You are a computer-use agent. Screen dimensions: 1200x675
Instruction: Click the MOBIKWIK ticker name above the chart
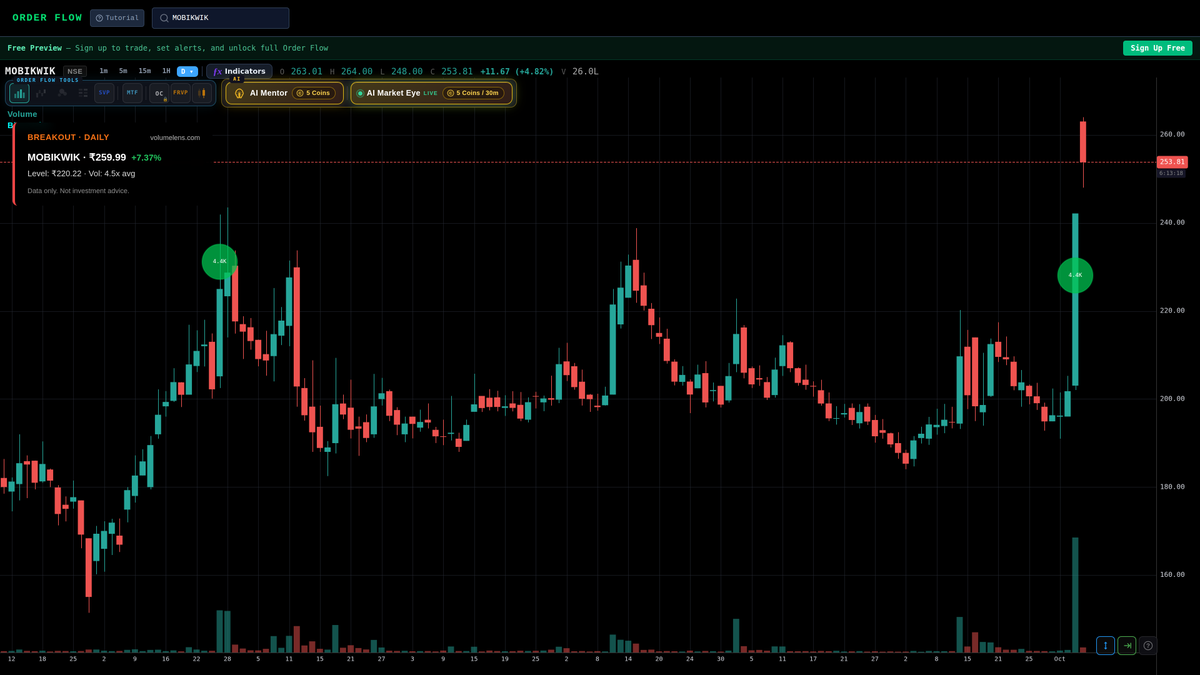click(30, 71)
